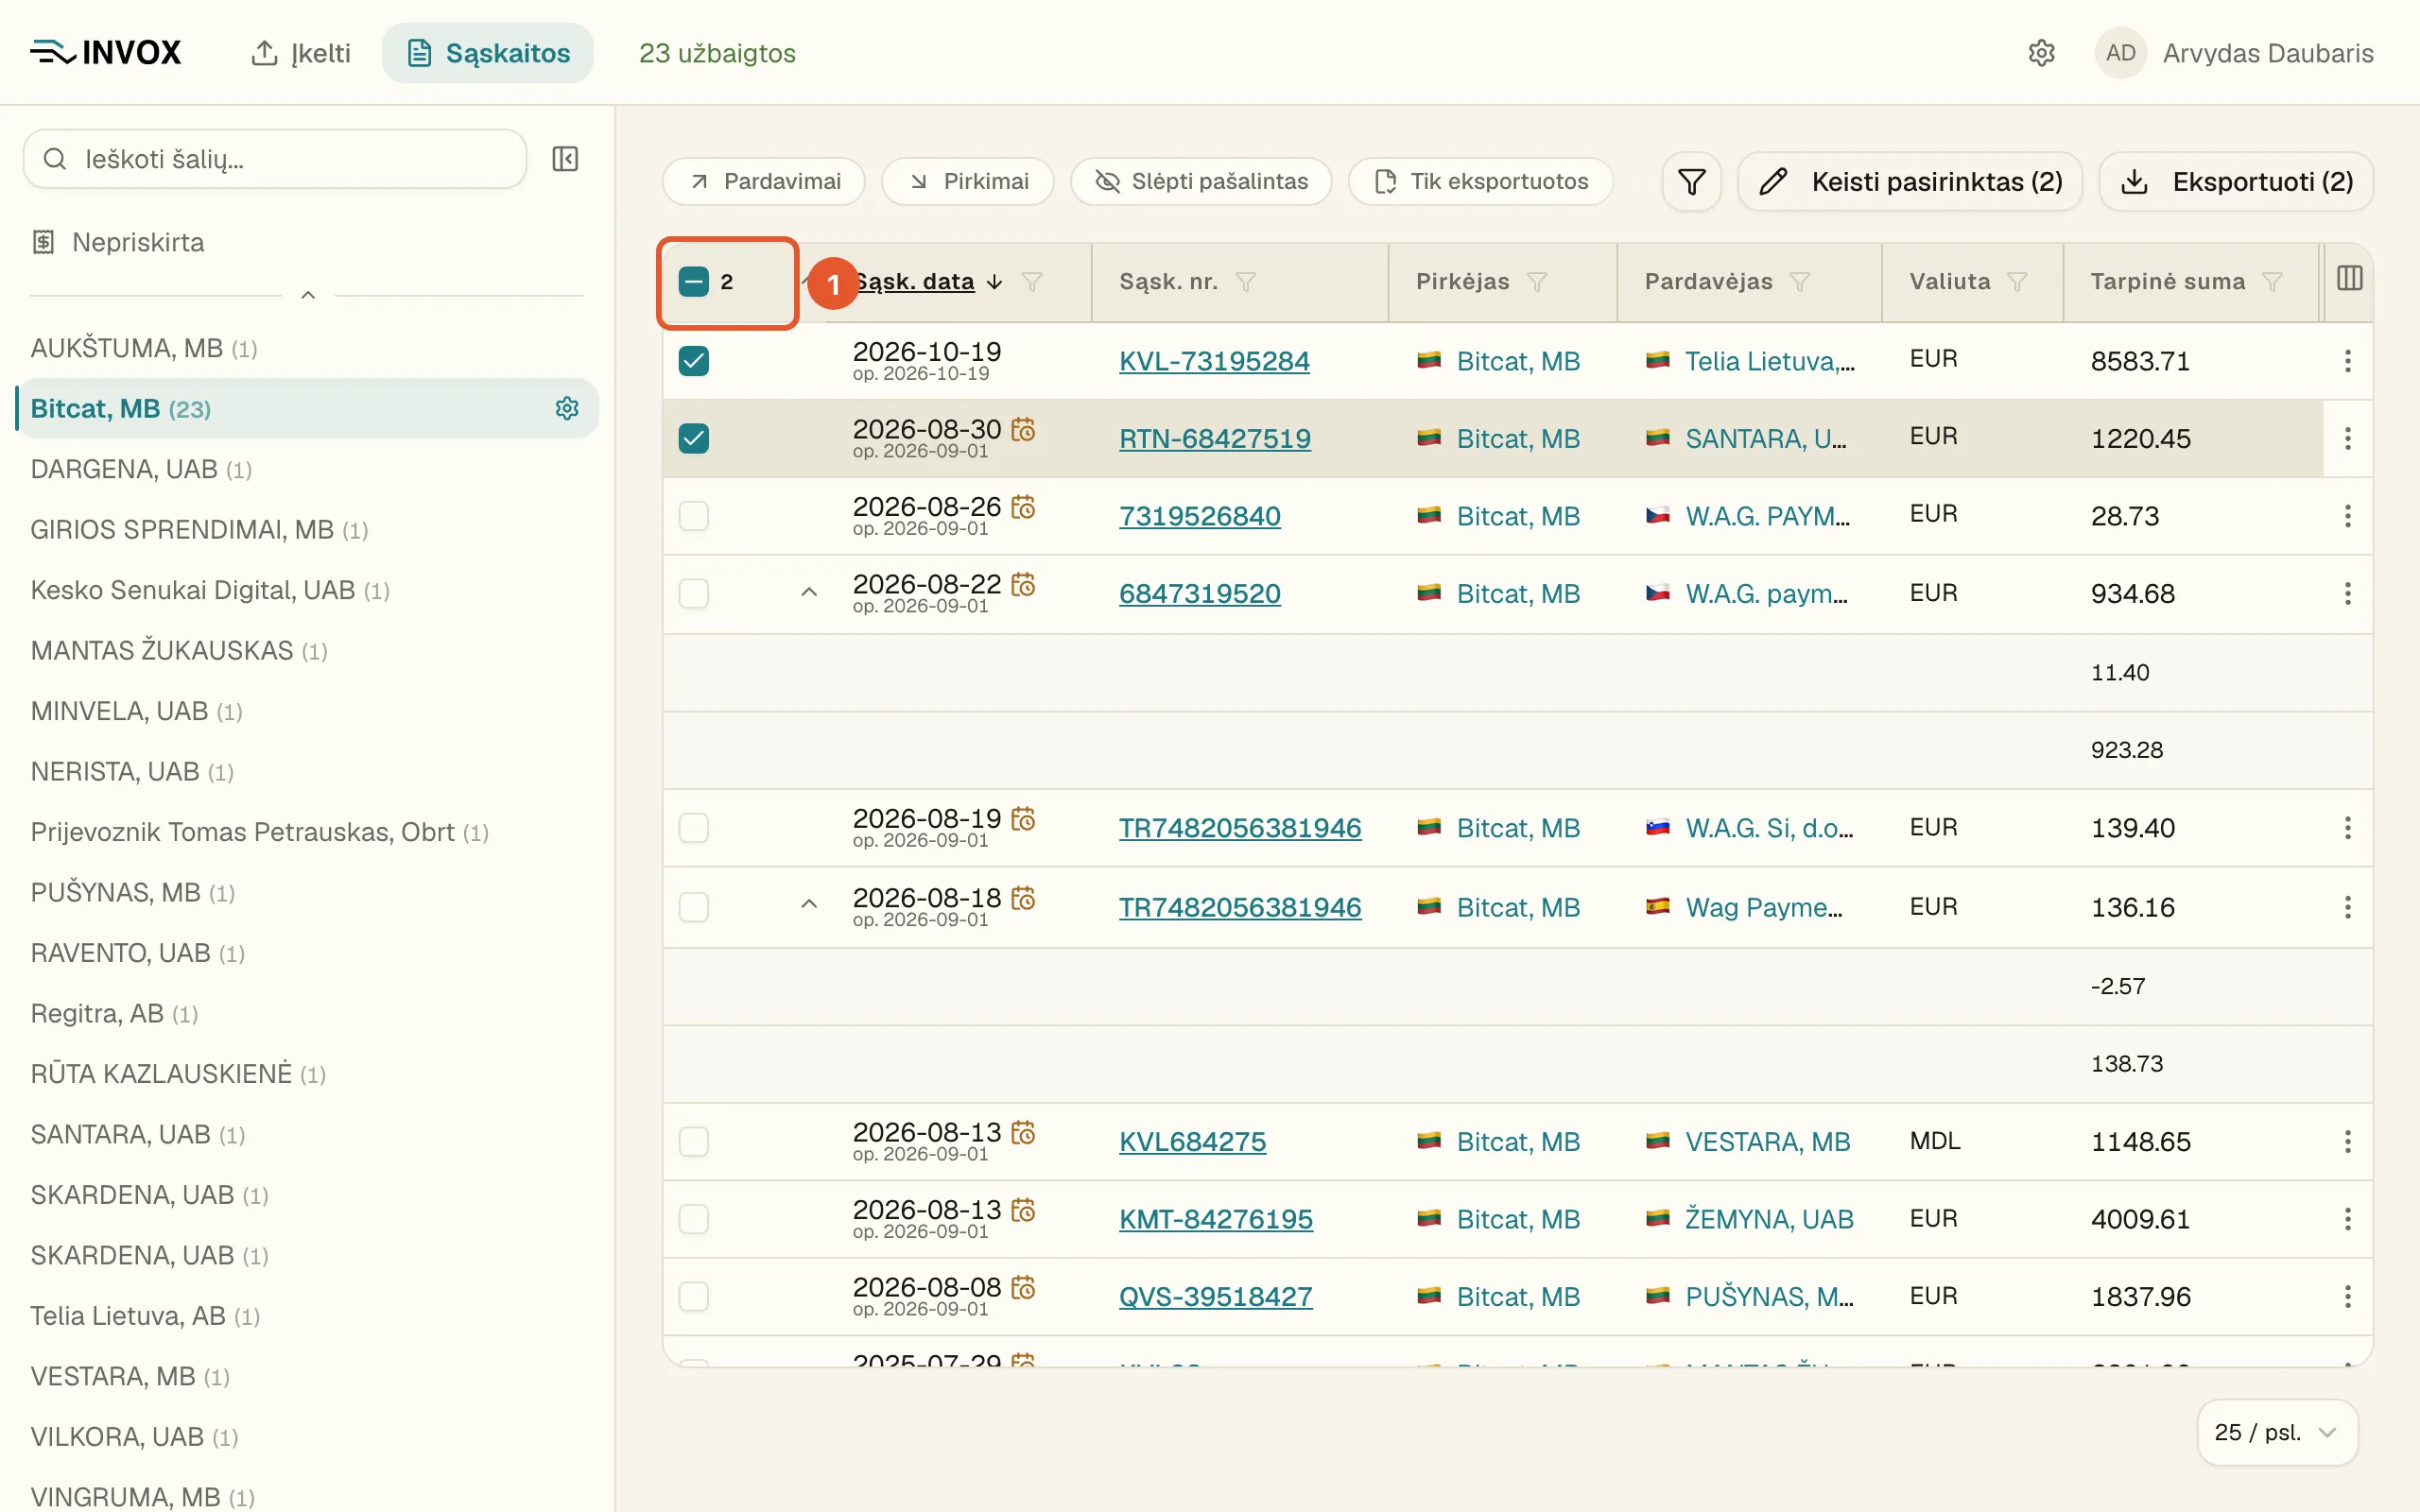Select MANTAS ŽUKAUSKAS in the sidebar
2420x1512 pixels.
point(179,651)
